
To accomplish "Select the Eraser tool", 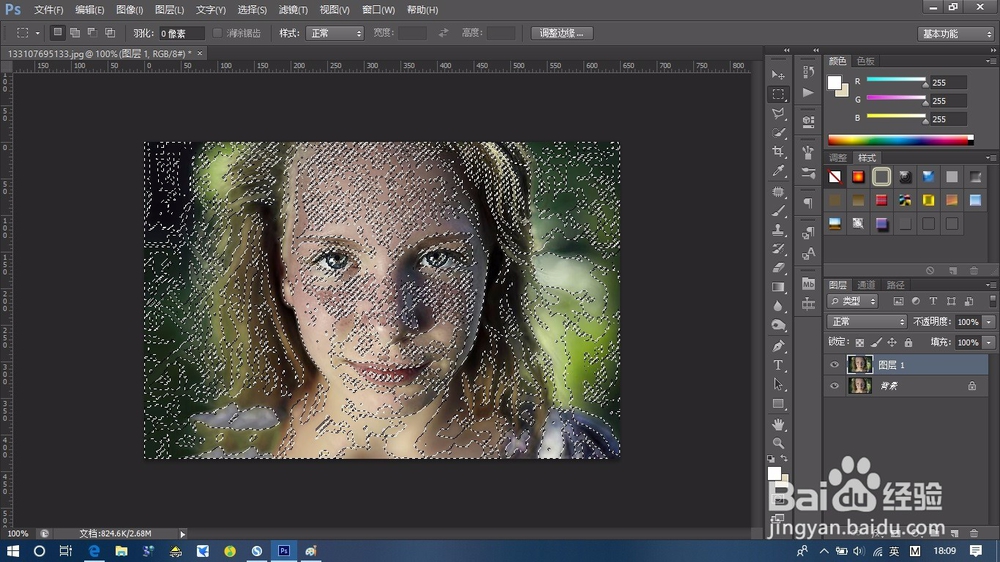I will pos(778,268).
